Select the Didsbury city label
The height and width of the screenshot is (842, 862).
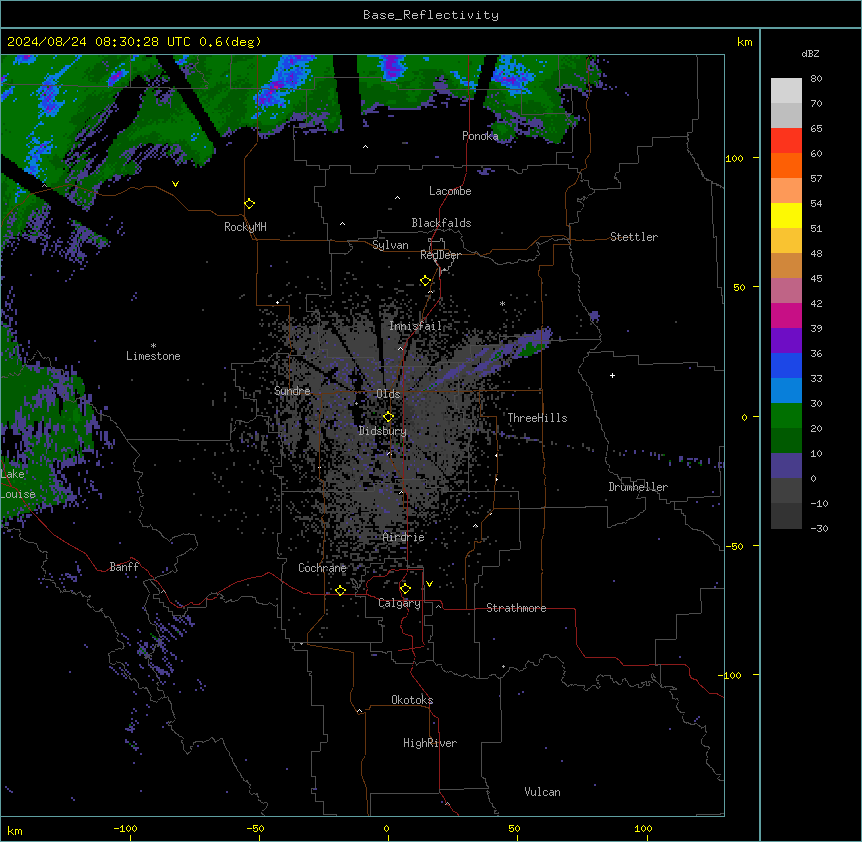click(383, 431)
